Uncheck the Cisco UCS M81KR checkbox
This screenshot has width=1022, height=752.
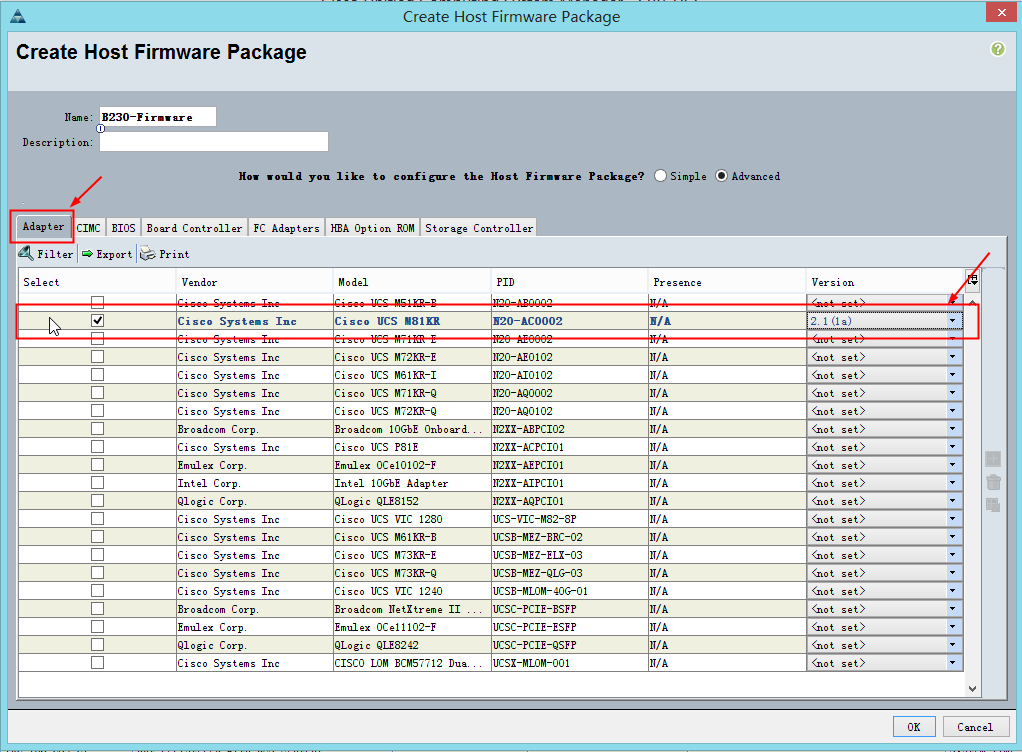[x=97, y=321]
